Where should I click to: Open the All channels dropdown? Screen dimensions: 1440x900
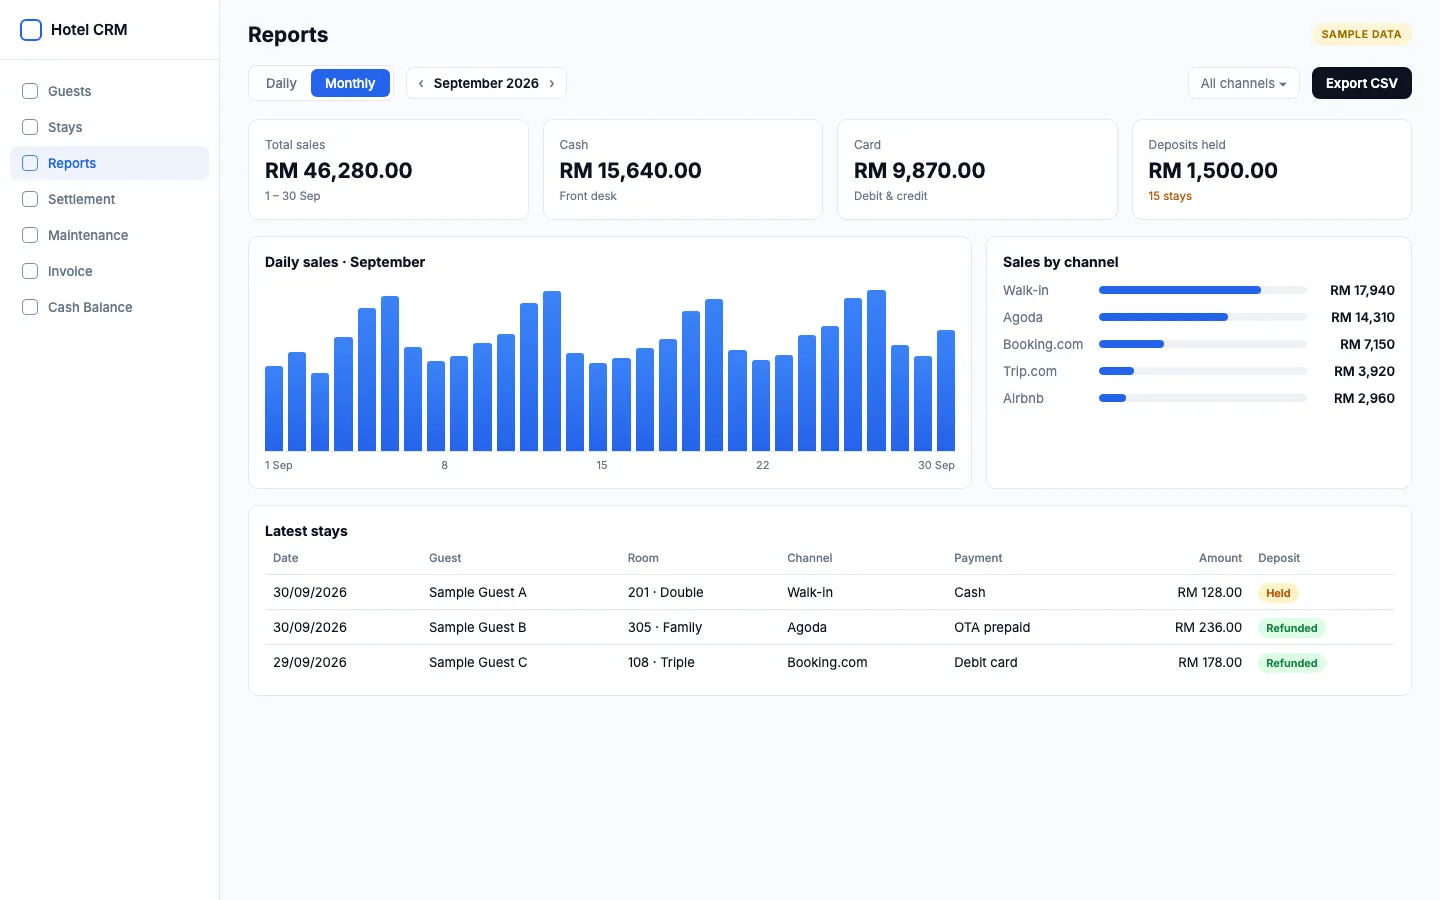(x=1243, y=83)
